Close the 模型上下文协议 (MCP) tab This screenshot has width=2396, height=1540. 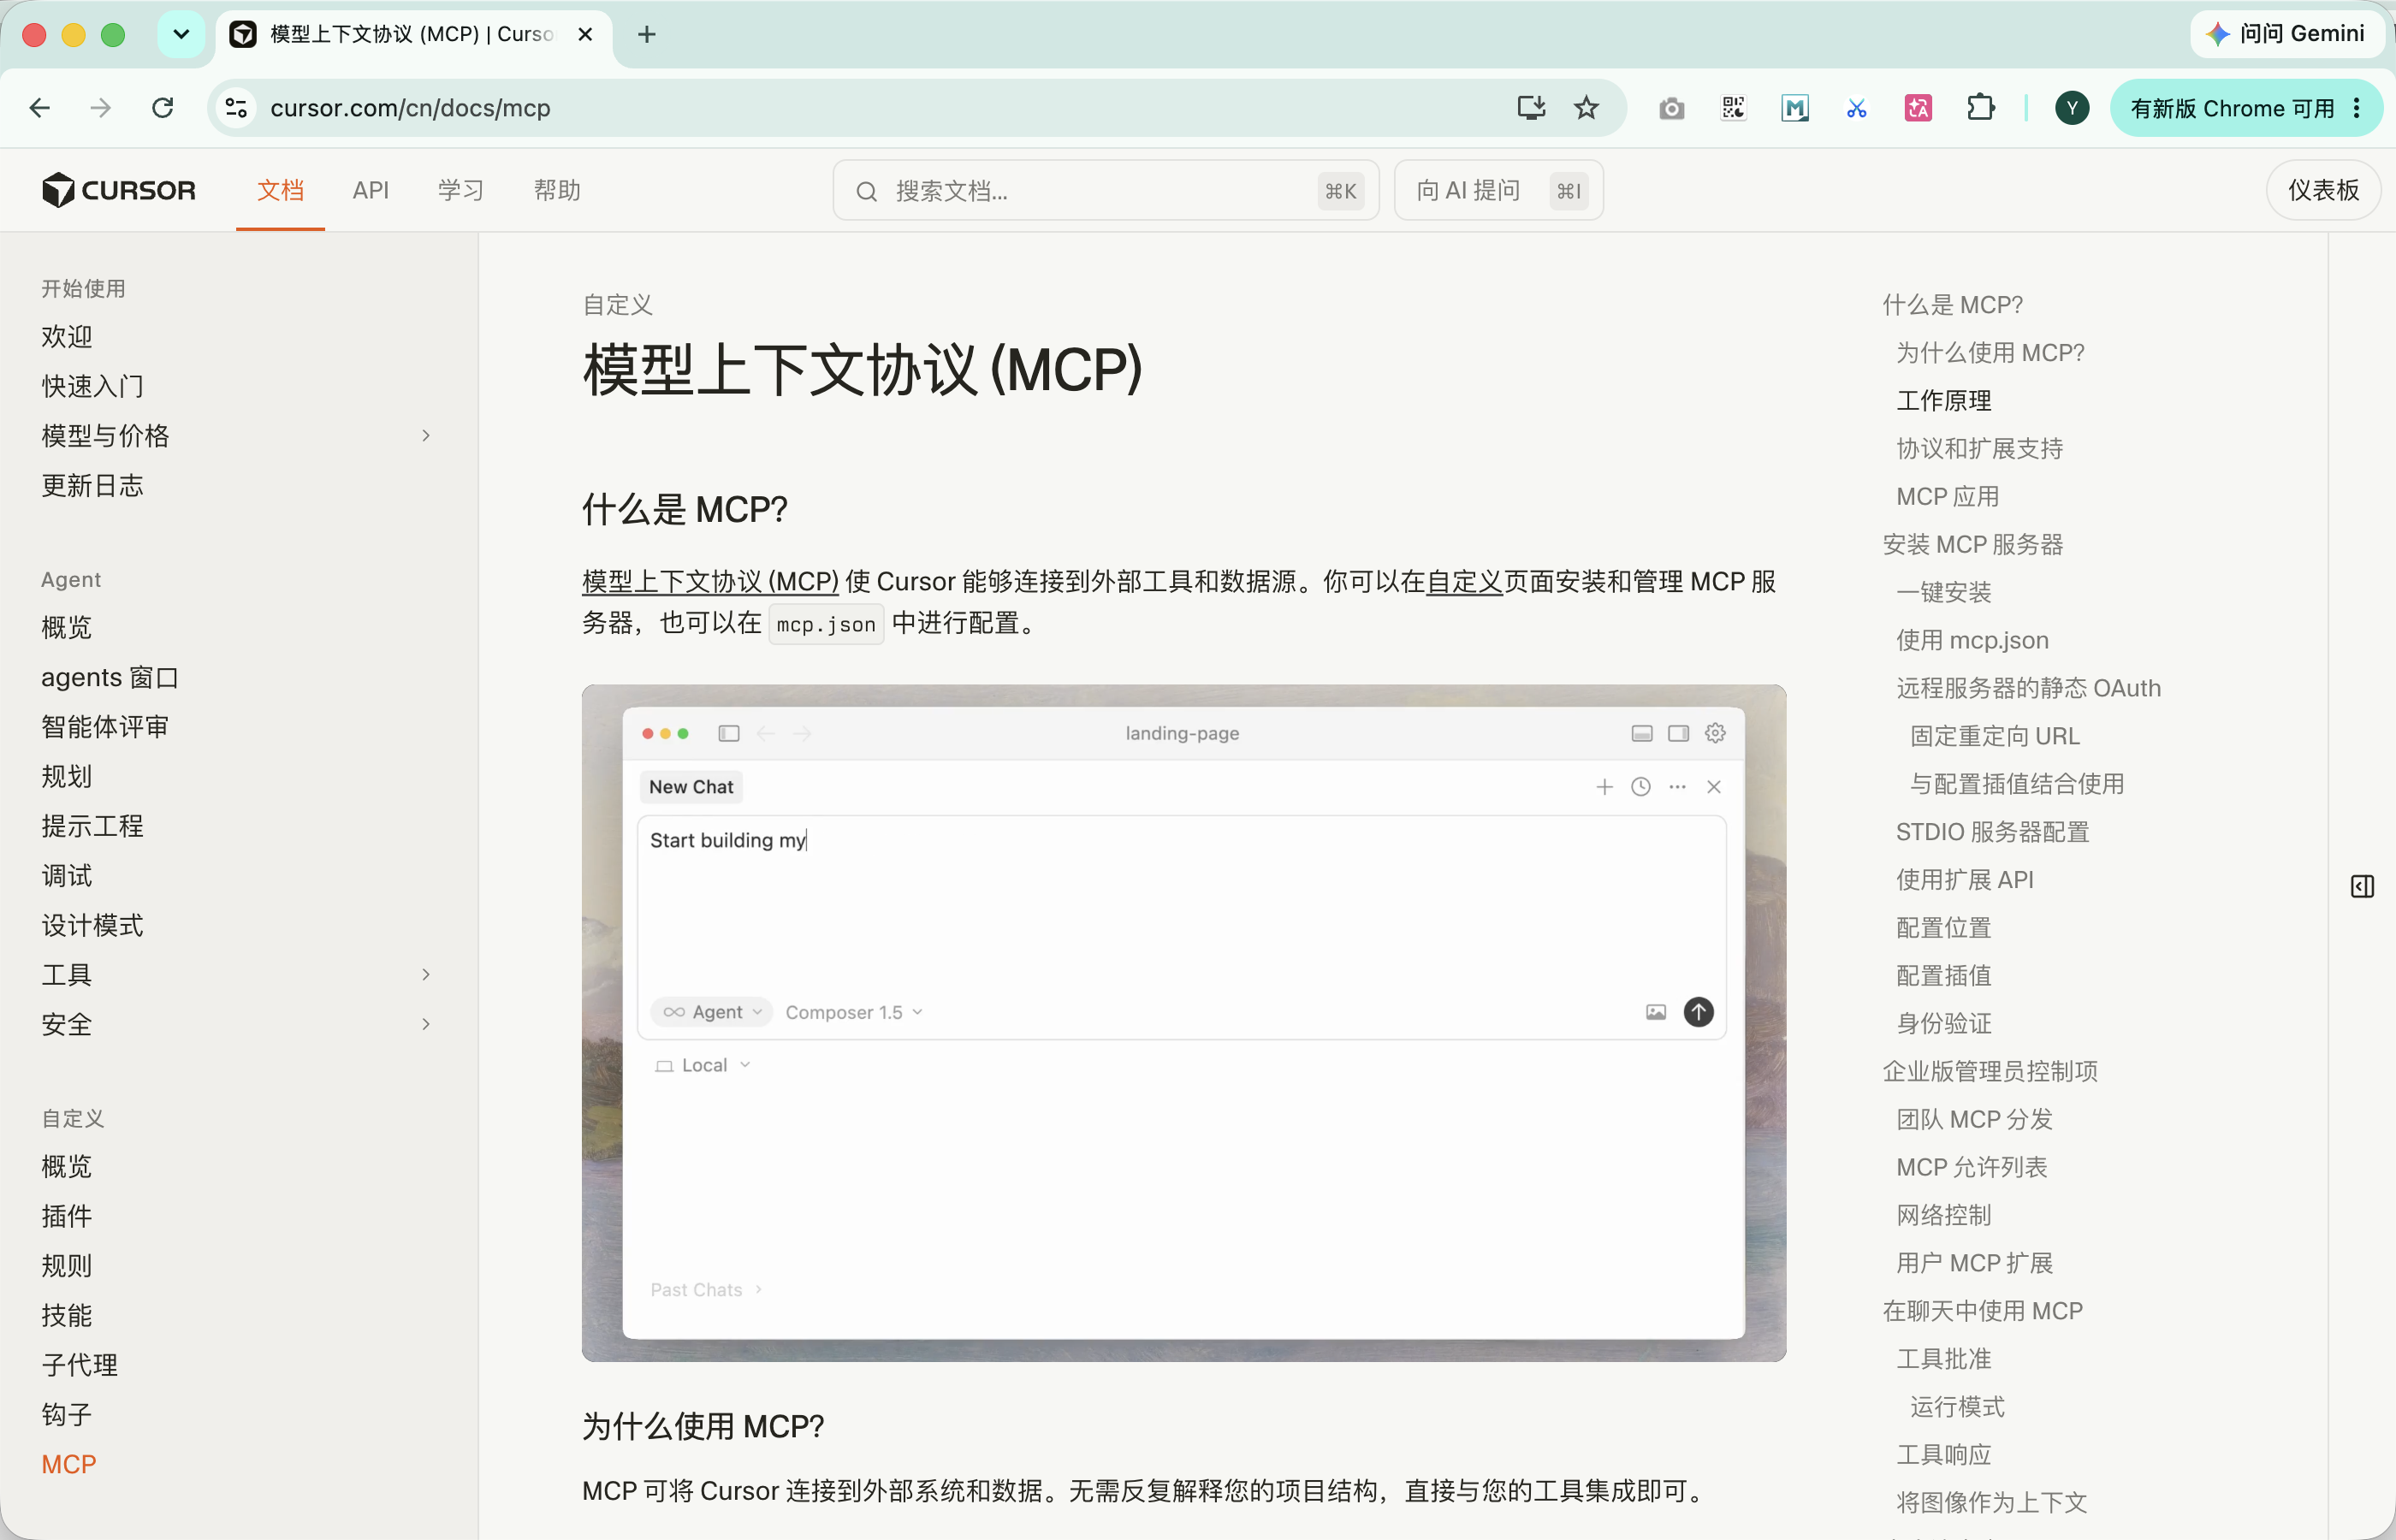586,34
